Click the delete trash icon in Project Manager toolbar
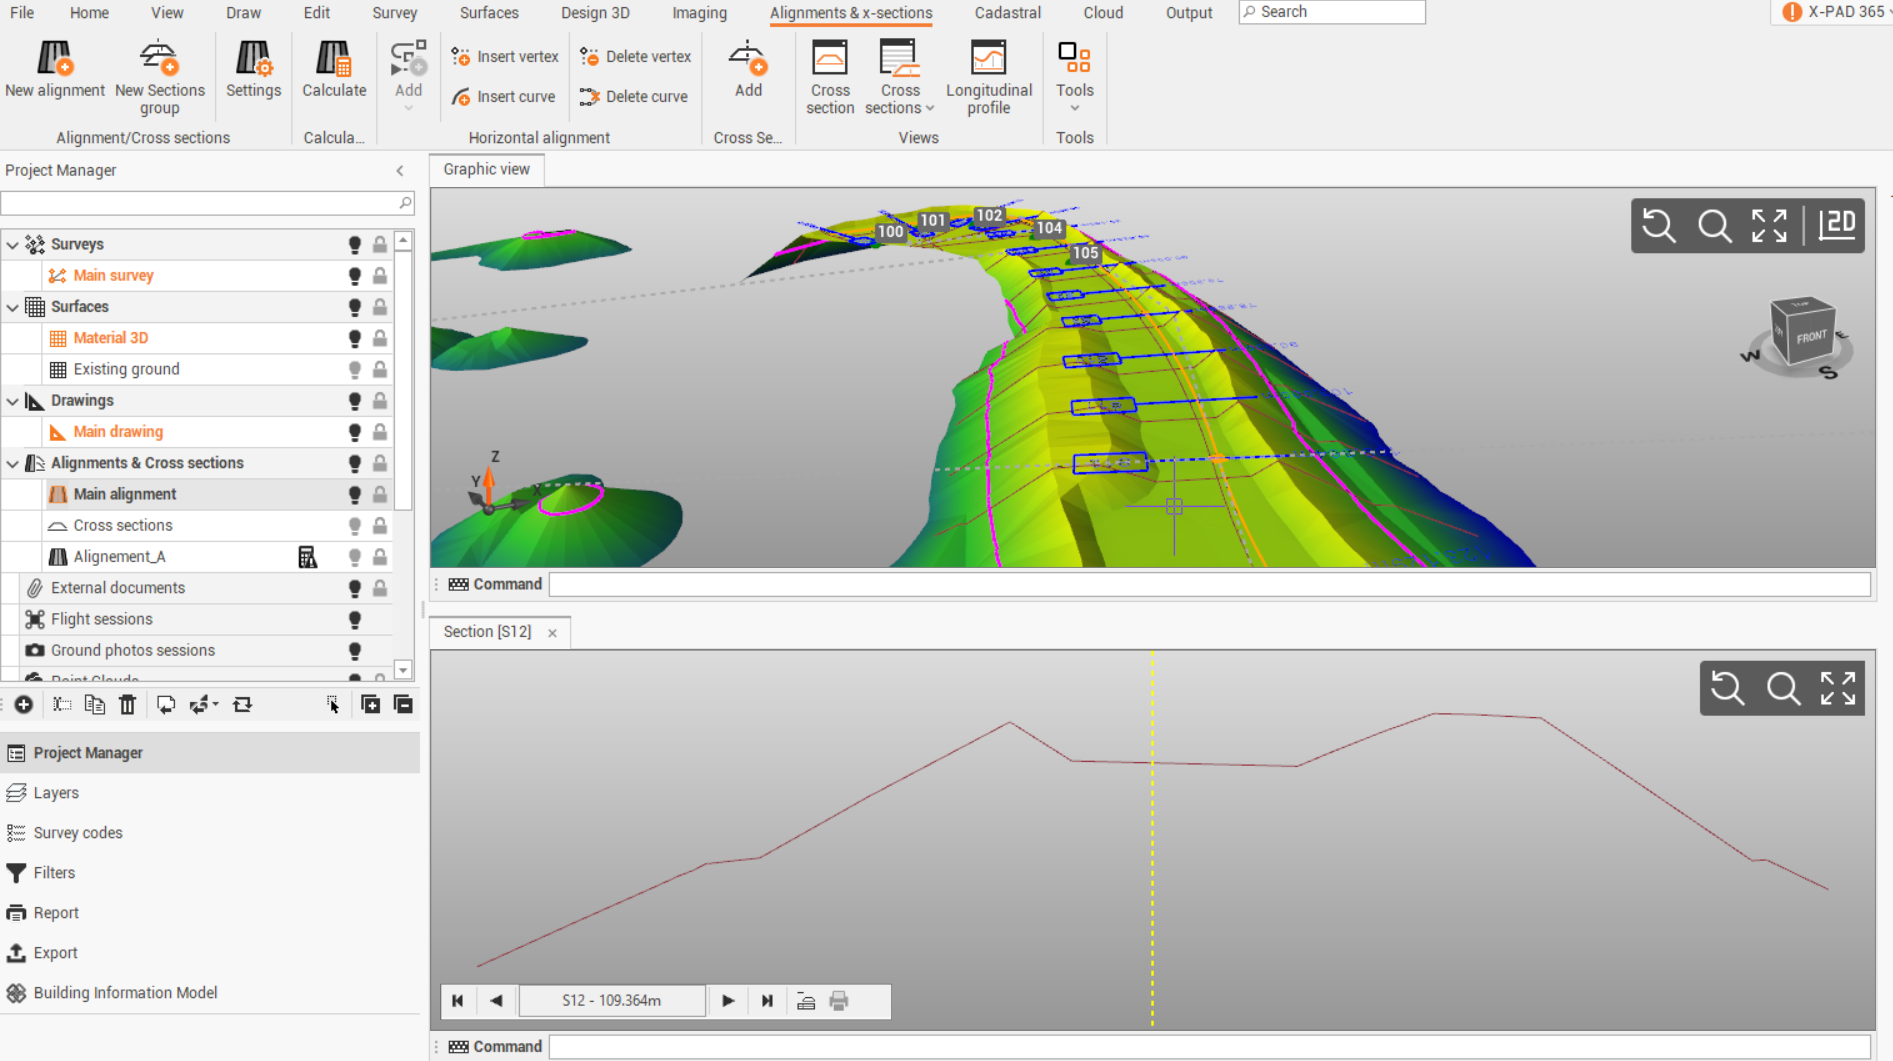The width and height of the screenshot is (1893, 1061). 128,705
